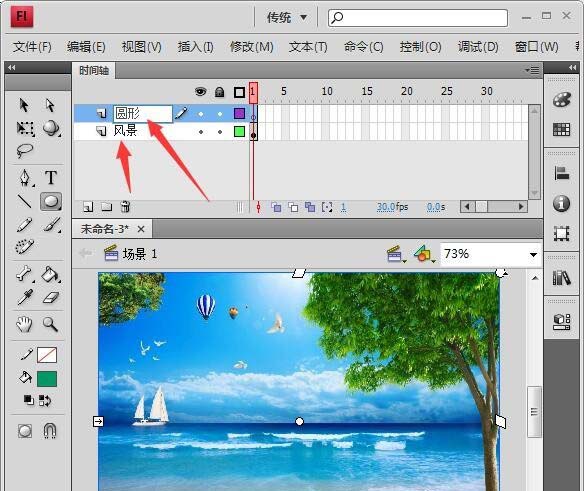The height and width of the screenshot is (491, 584).
Task: Open the timeline panel options menu
Action: [533, 70]
